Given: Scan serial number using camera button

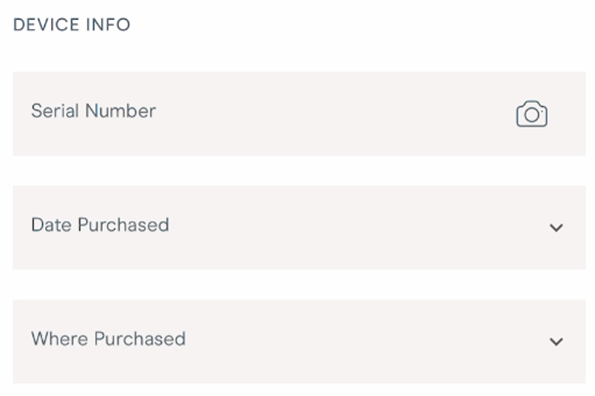Looking at the screenshot, I should (531, 114).
